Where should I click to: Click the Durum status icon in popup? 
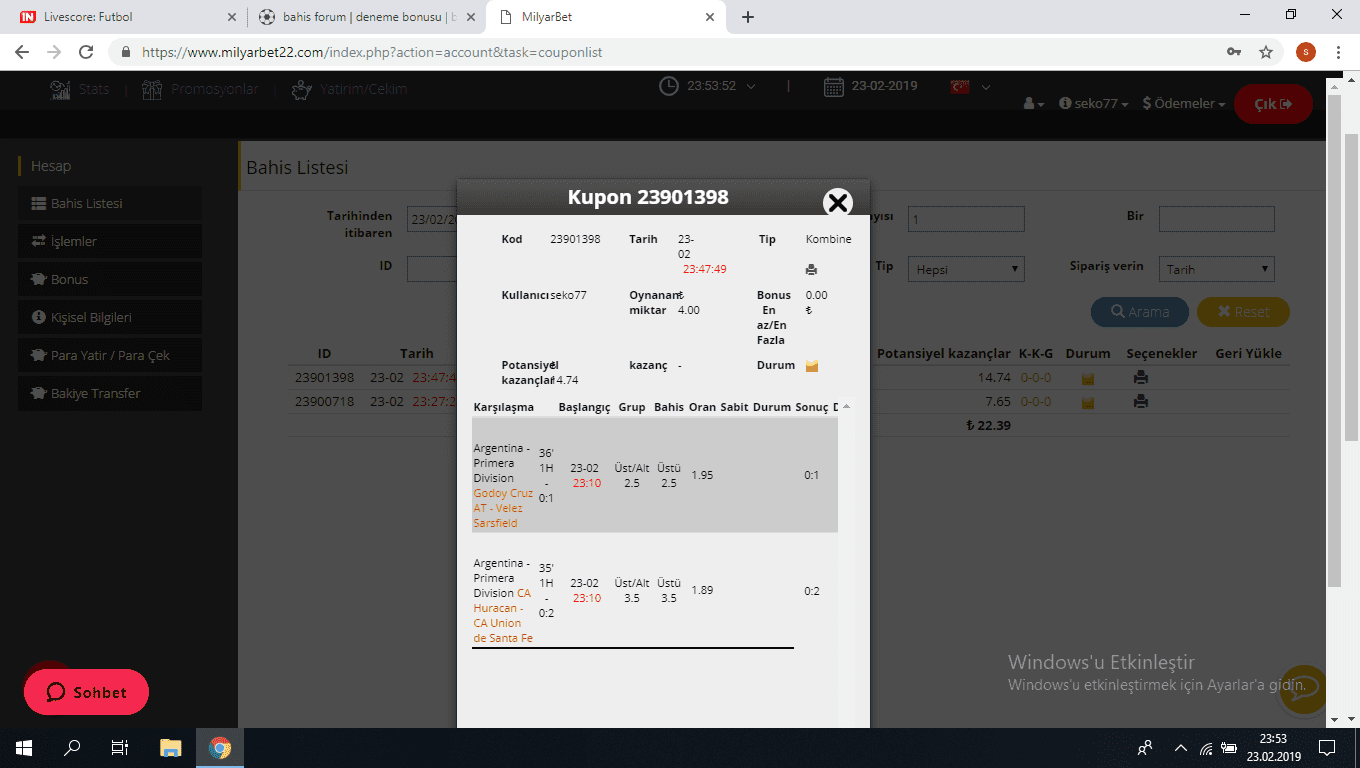(x=812, y=366)
